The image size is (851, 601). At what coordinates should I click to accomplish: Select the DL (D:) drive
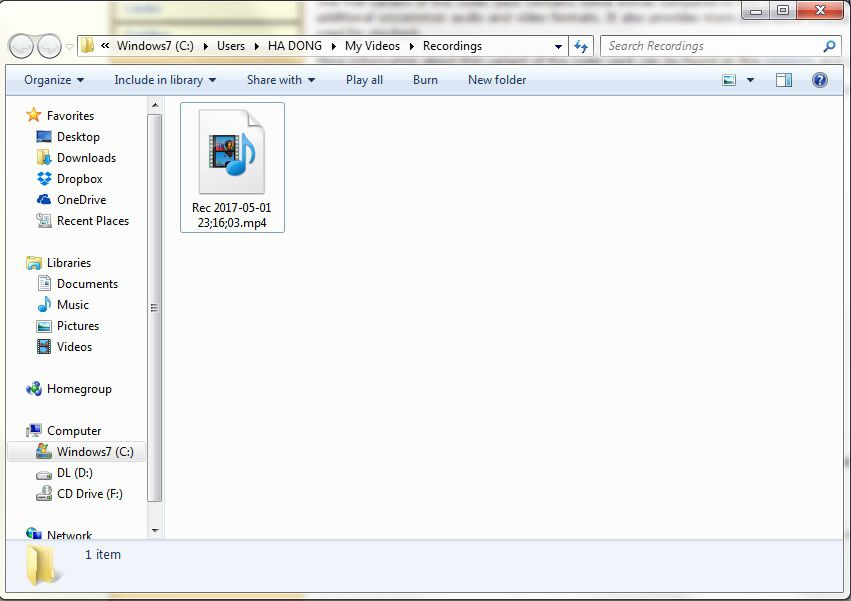pos(74,473)
